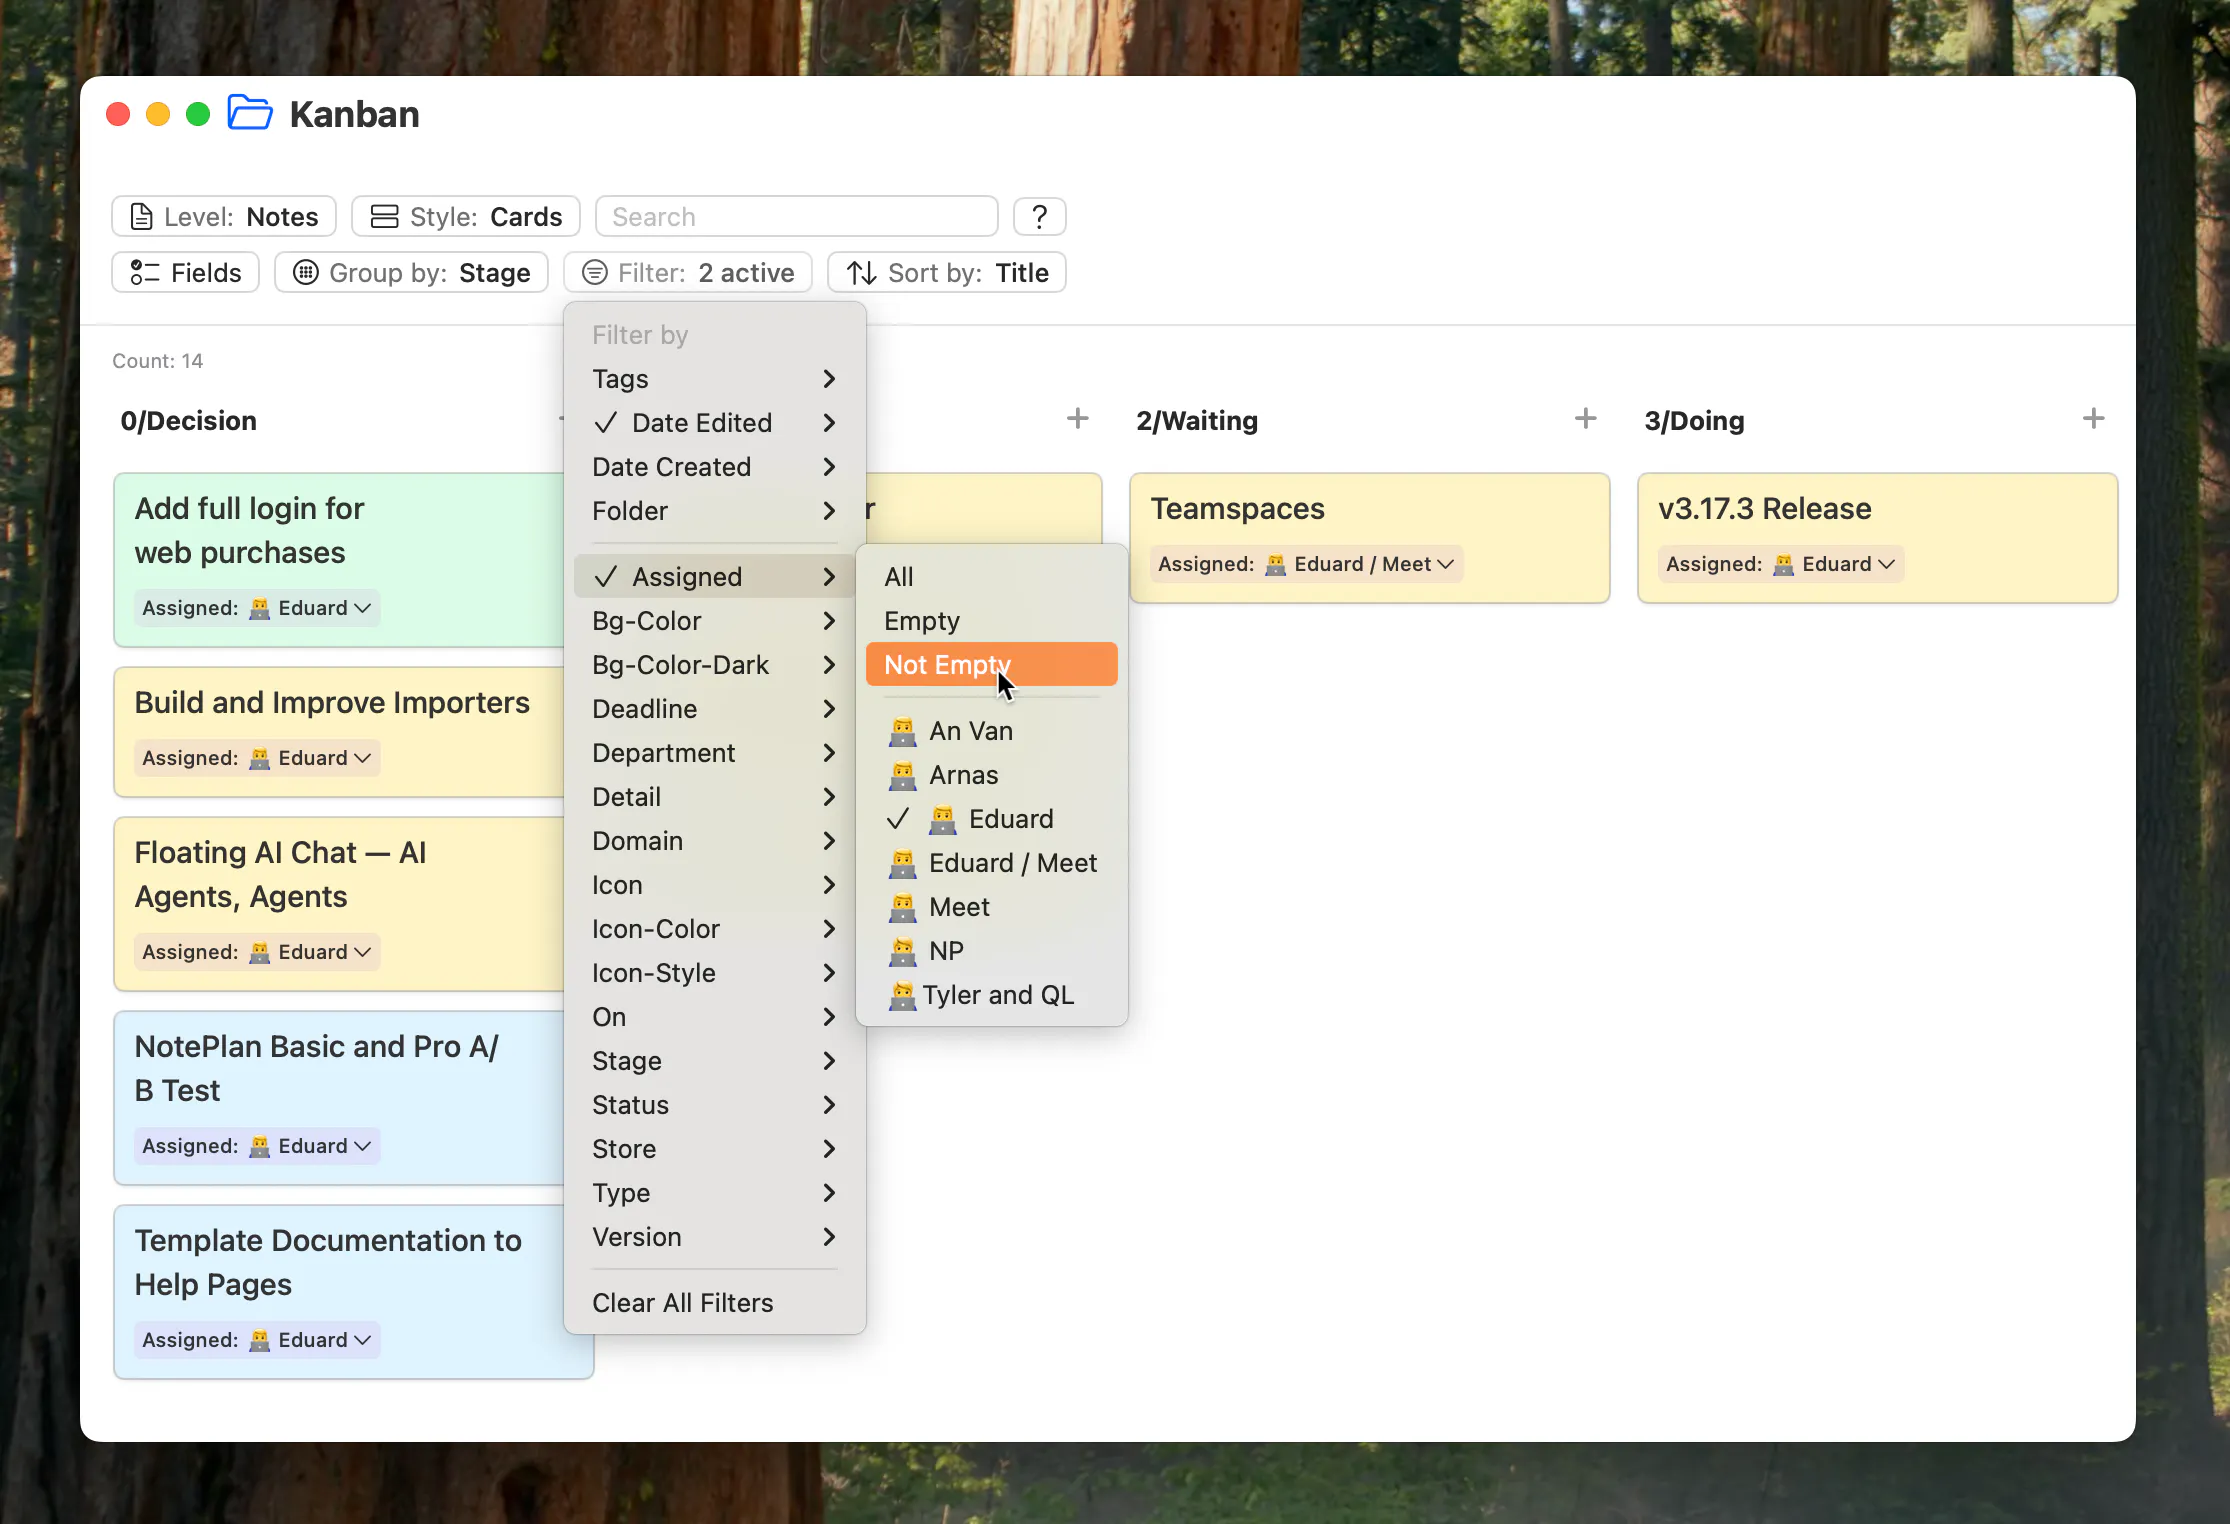Open the Deadline filter submenu
The width and height of the screenshot is (2230, 1524).
714,709
